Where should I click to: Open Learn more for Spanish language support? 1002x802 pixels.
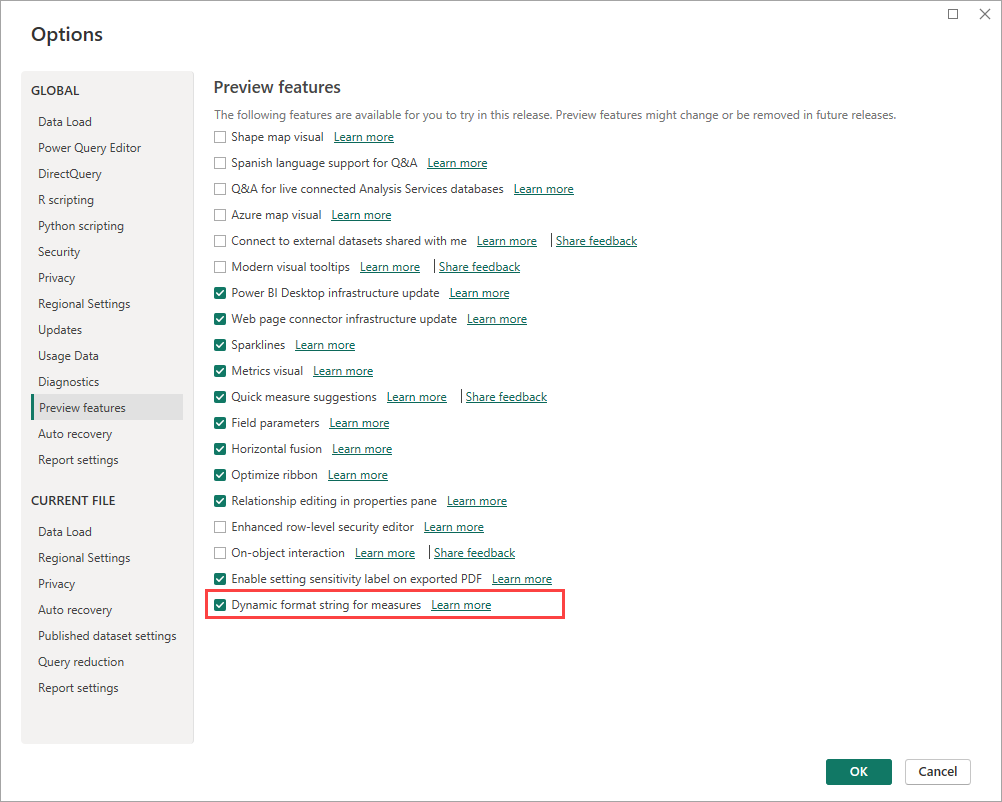(x=457, y=163)
